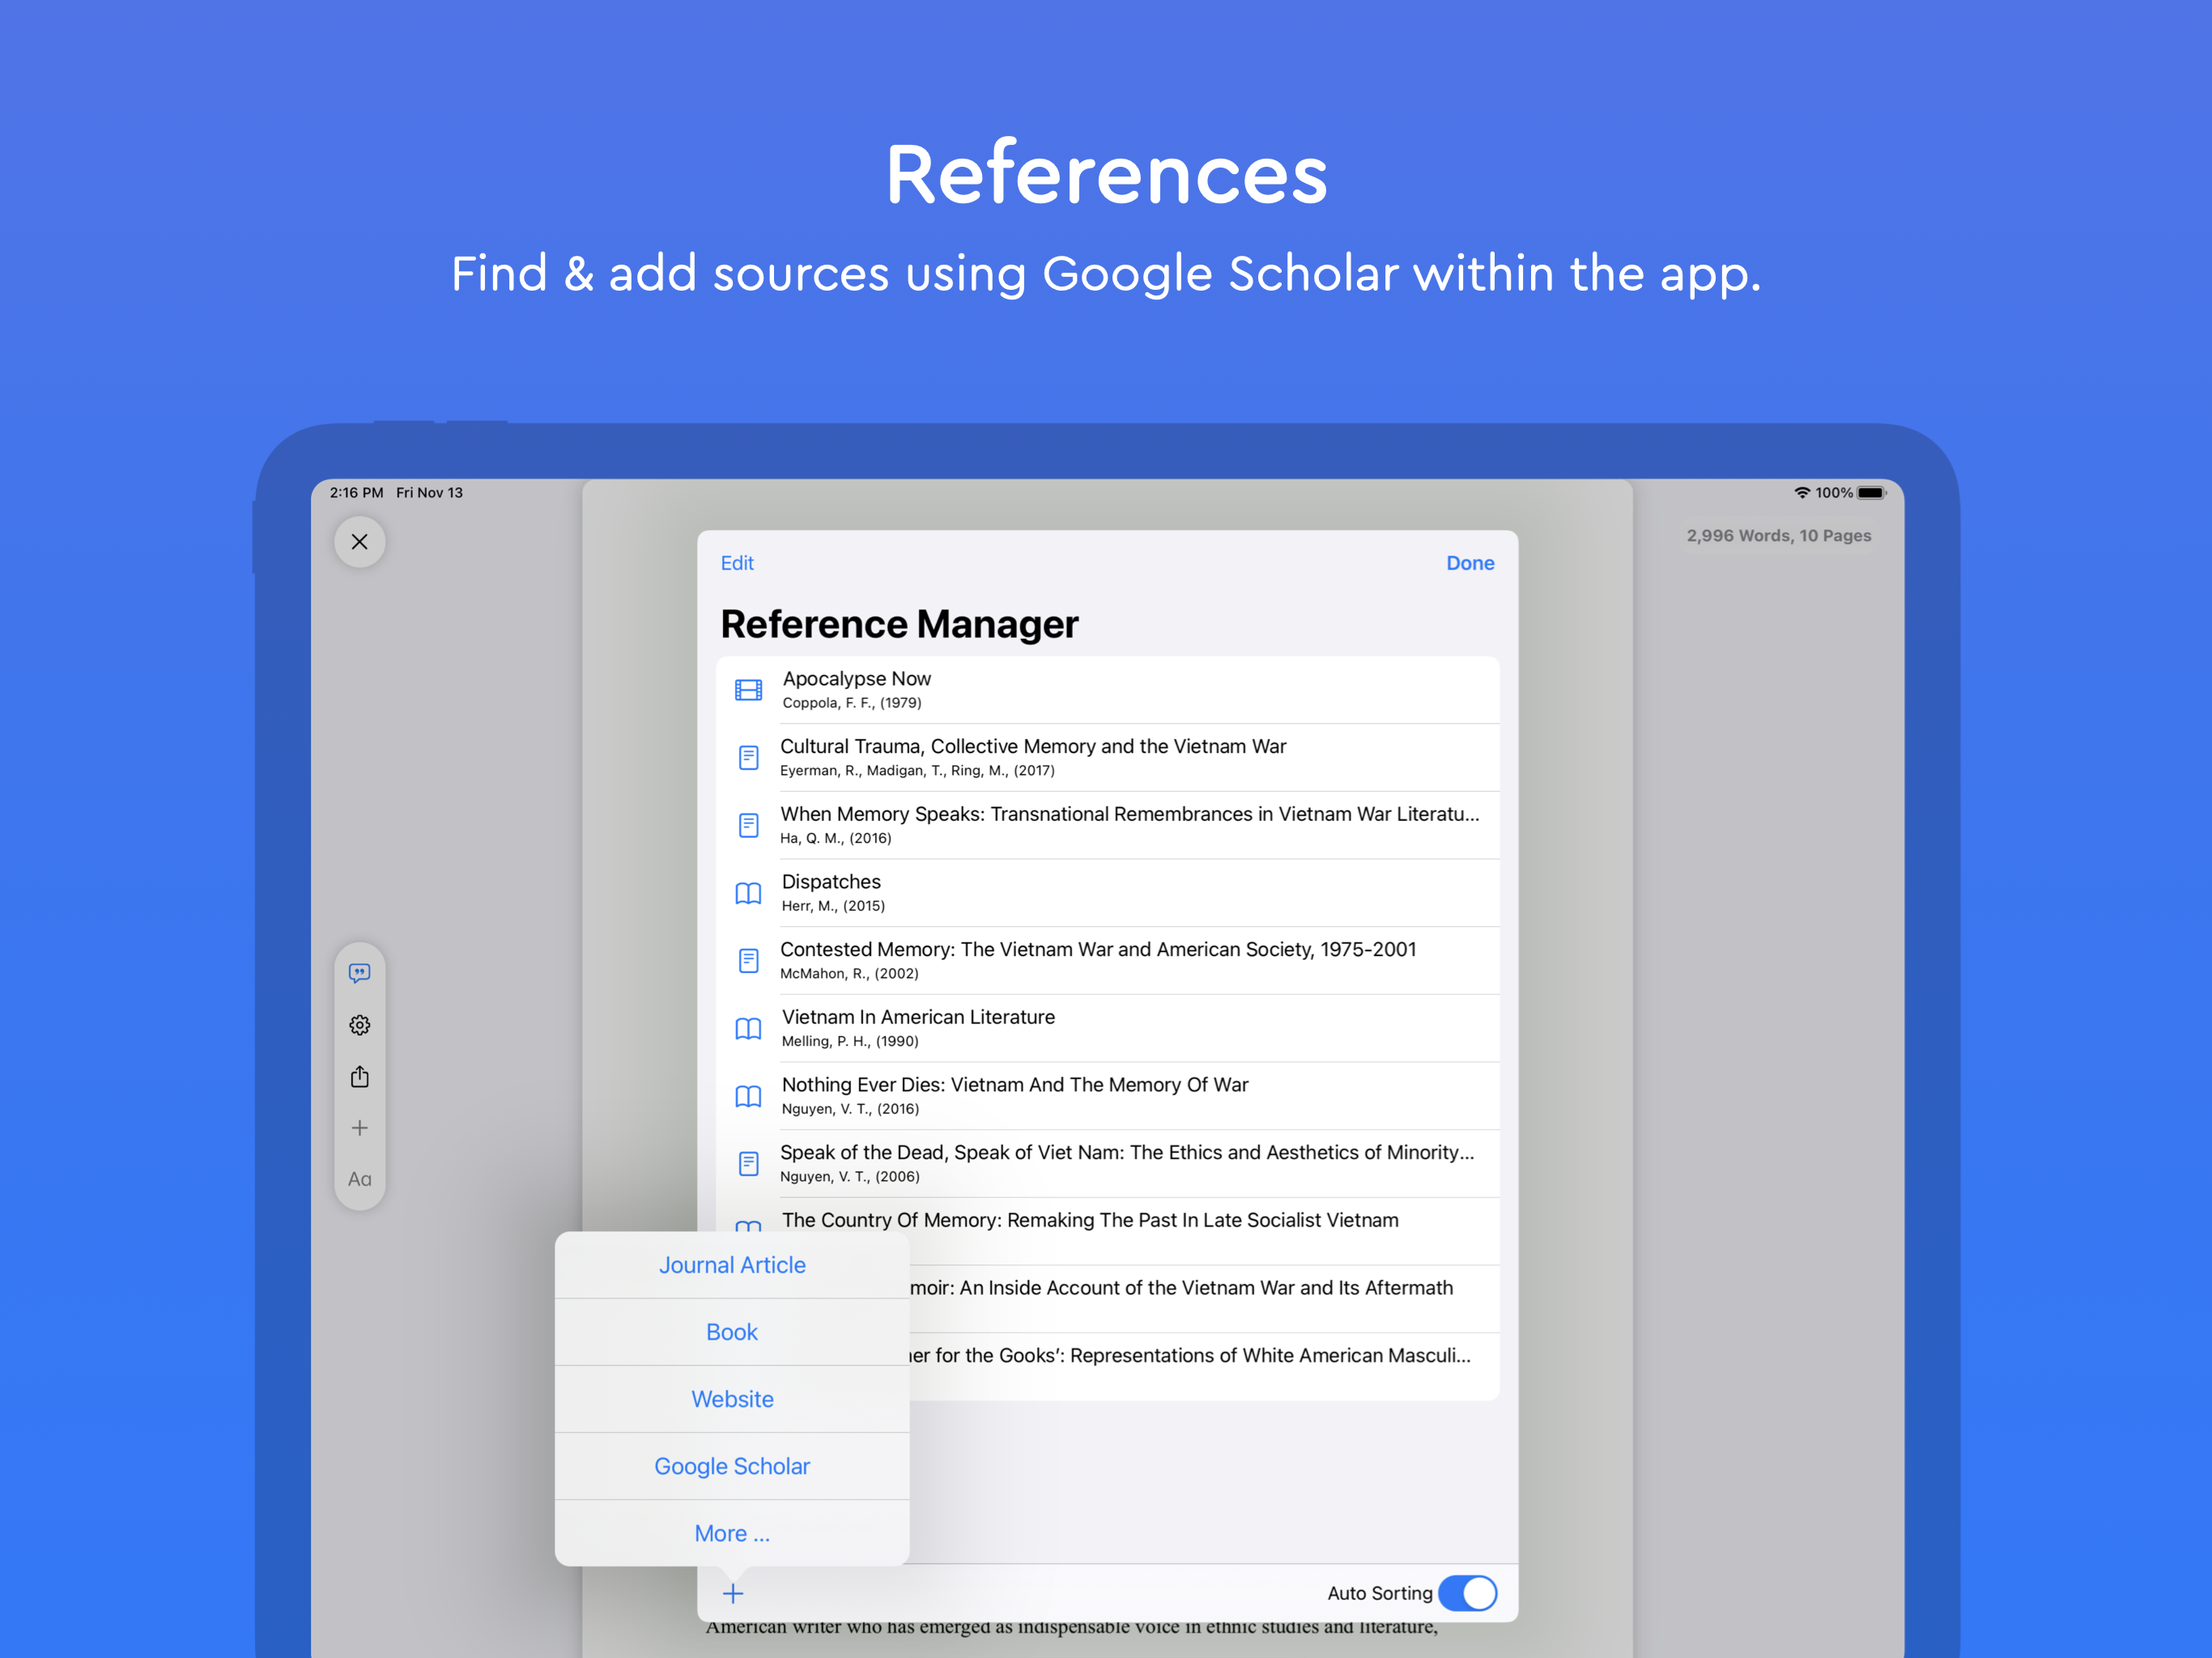Image resolution: width=2212 pixels, height=1658 pixels.
Task: Expand More ... reference types
Action: click(732, 1533)
